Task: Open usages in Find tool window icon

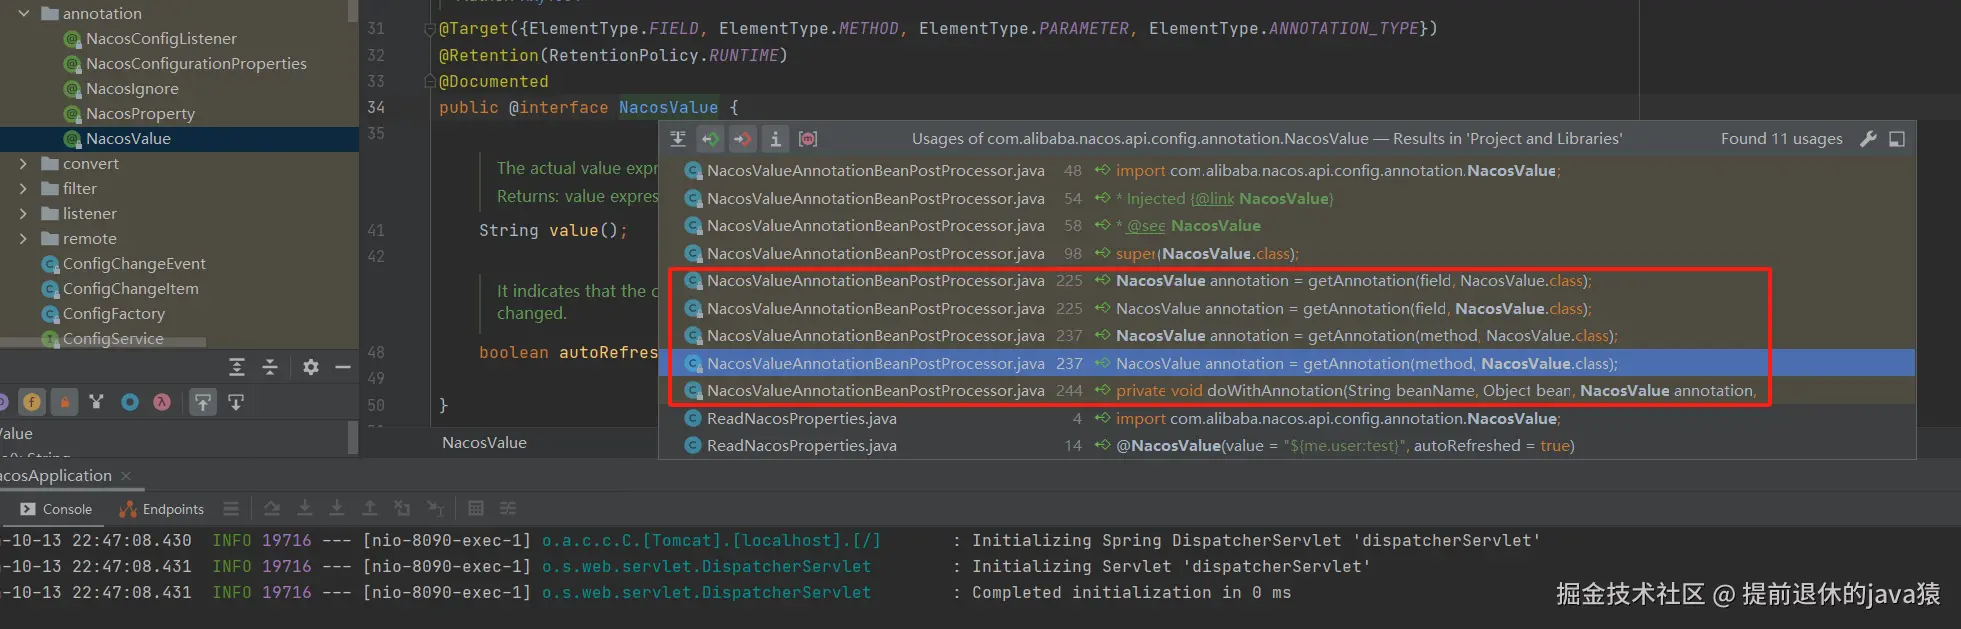Action: (x=678, y=139)
